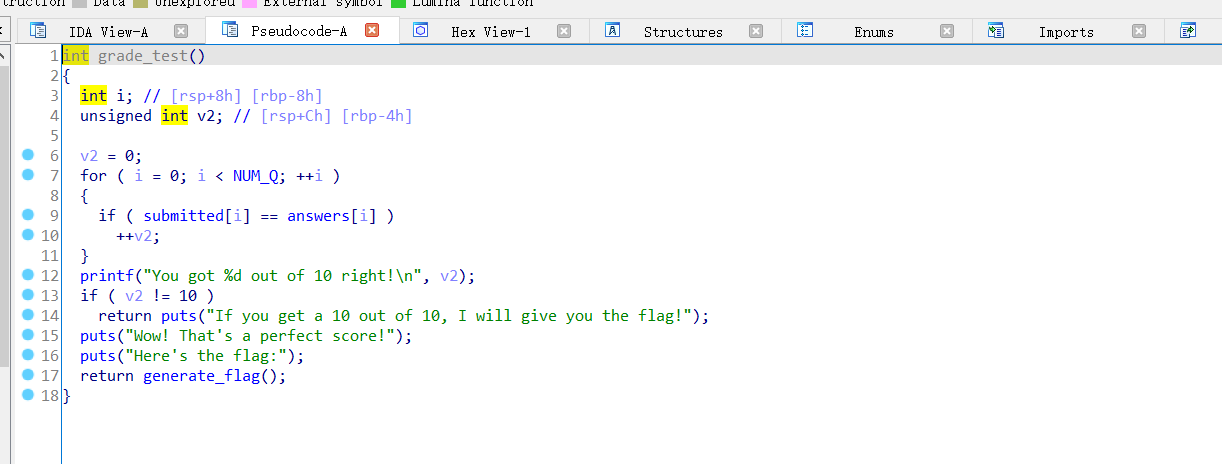Click the pink External symbol legend swatch
Screen dimensions: 1222x464
pos(249,4)
